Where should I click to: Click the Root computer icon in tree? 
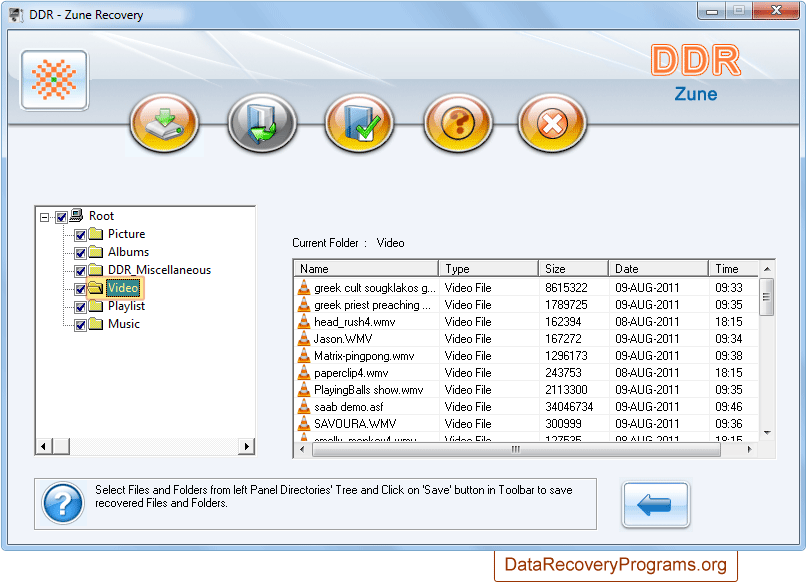[77, 215]
